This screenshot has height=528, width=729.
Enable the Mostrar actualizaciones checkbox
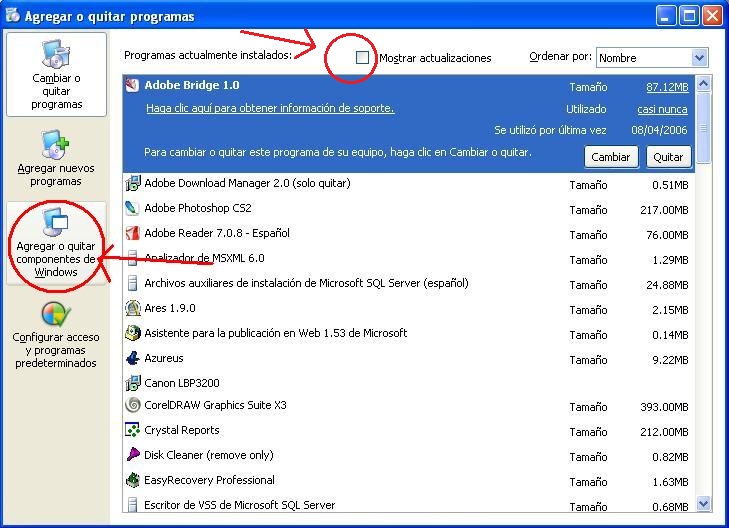362,58
